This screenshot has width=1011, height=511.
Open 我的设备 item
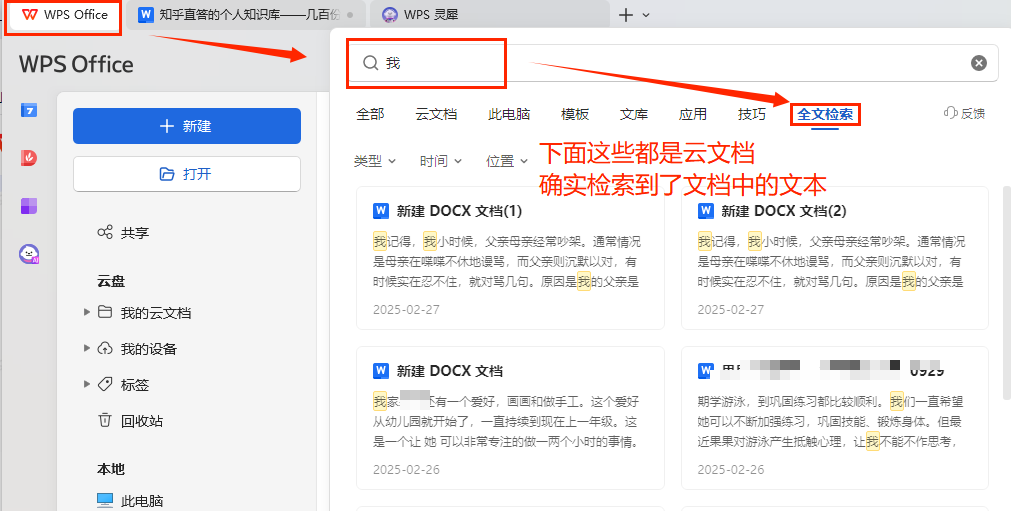tap(148, 349)
